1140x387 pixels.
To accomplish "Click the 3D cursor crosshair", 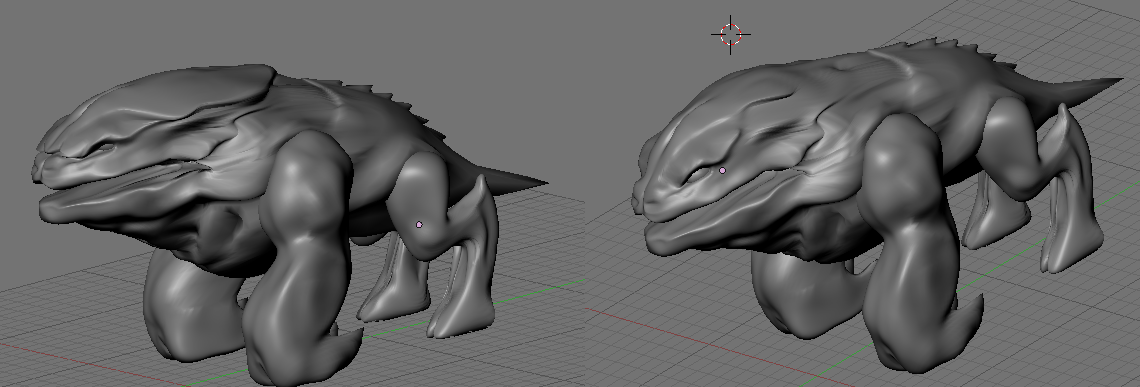I will [731, 33].
